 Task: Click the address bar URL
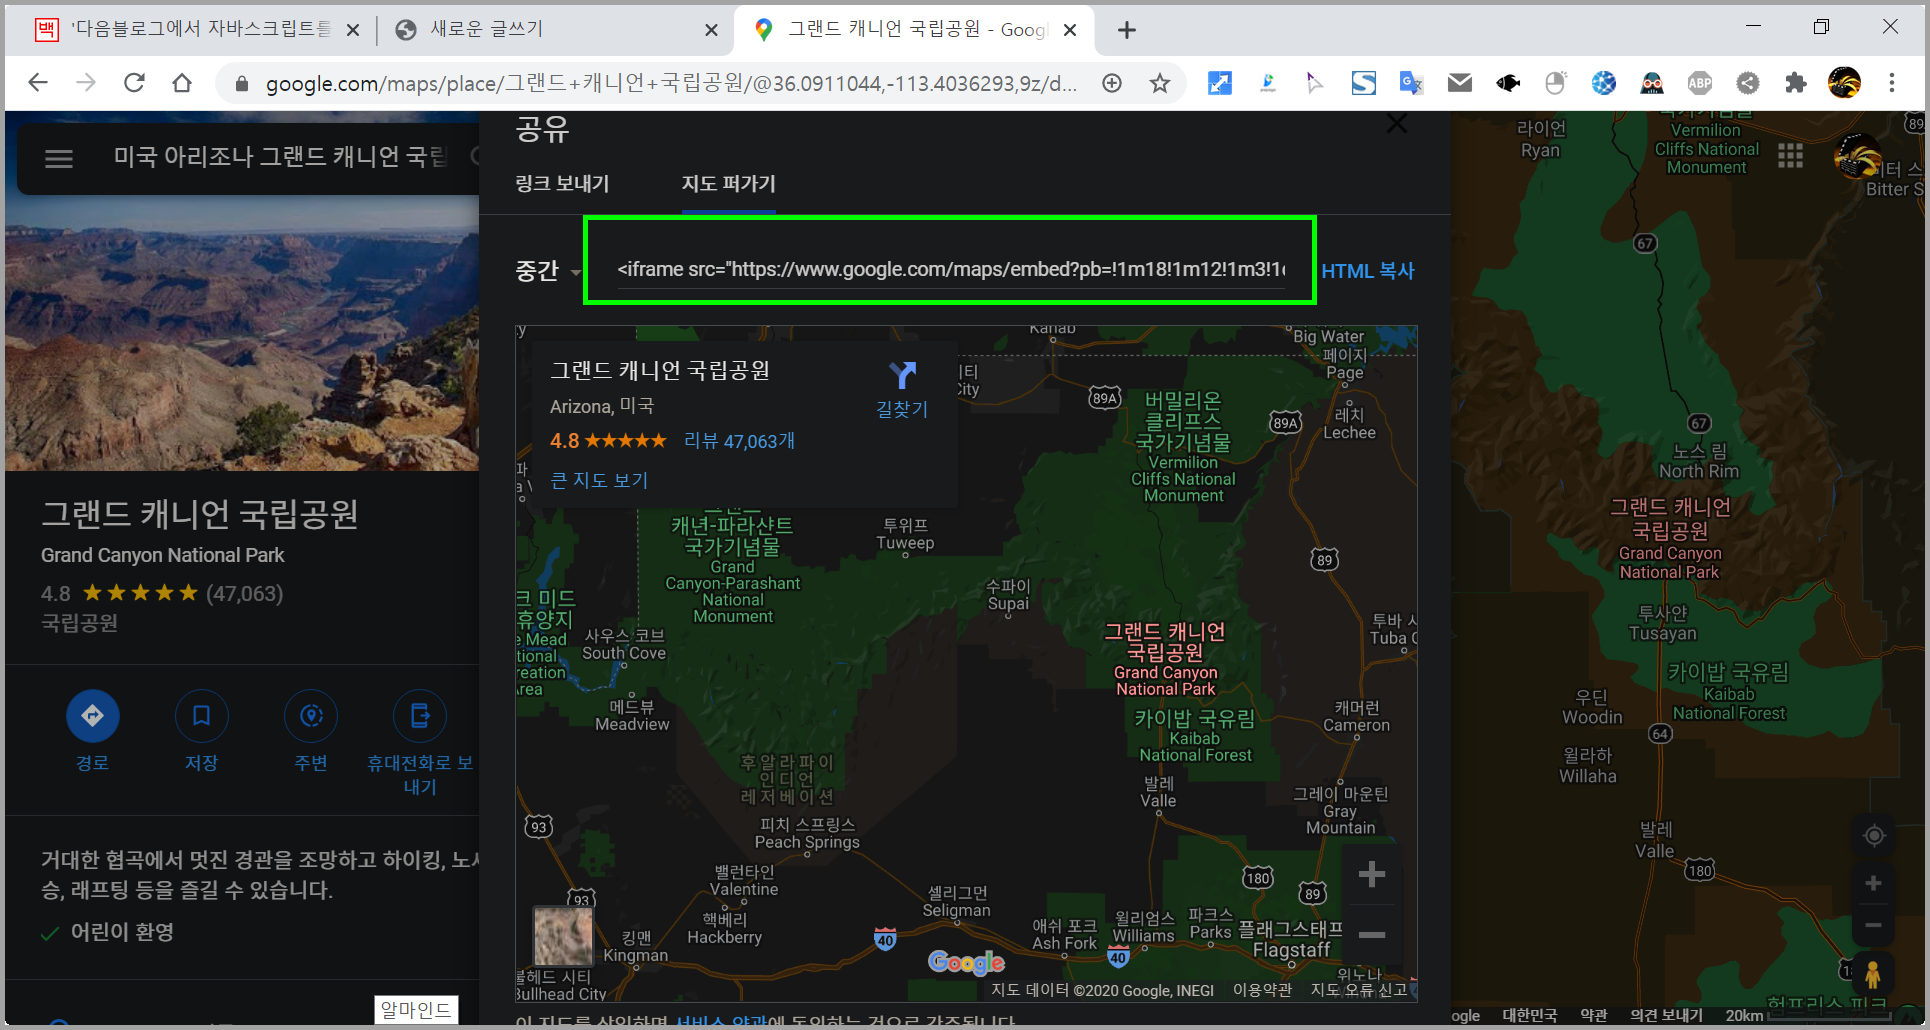point(670,83)
